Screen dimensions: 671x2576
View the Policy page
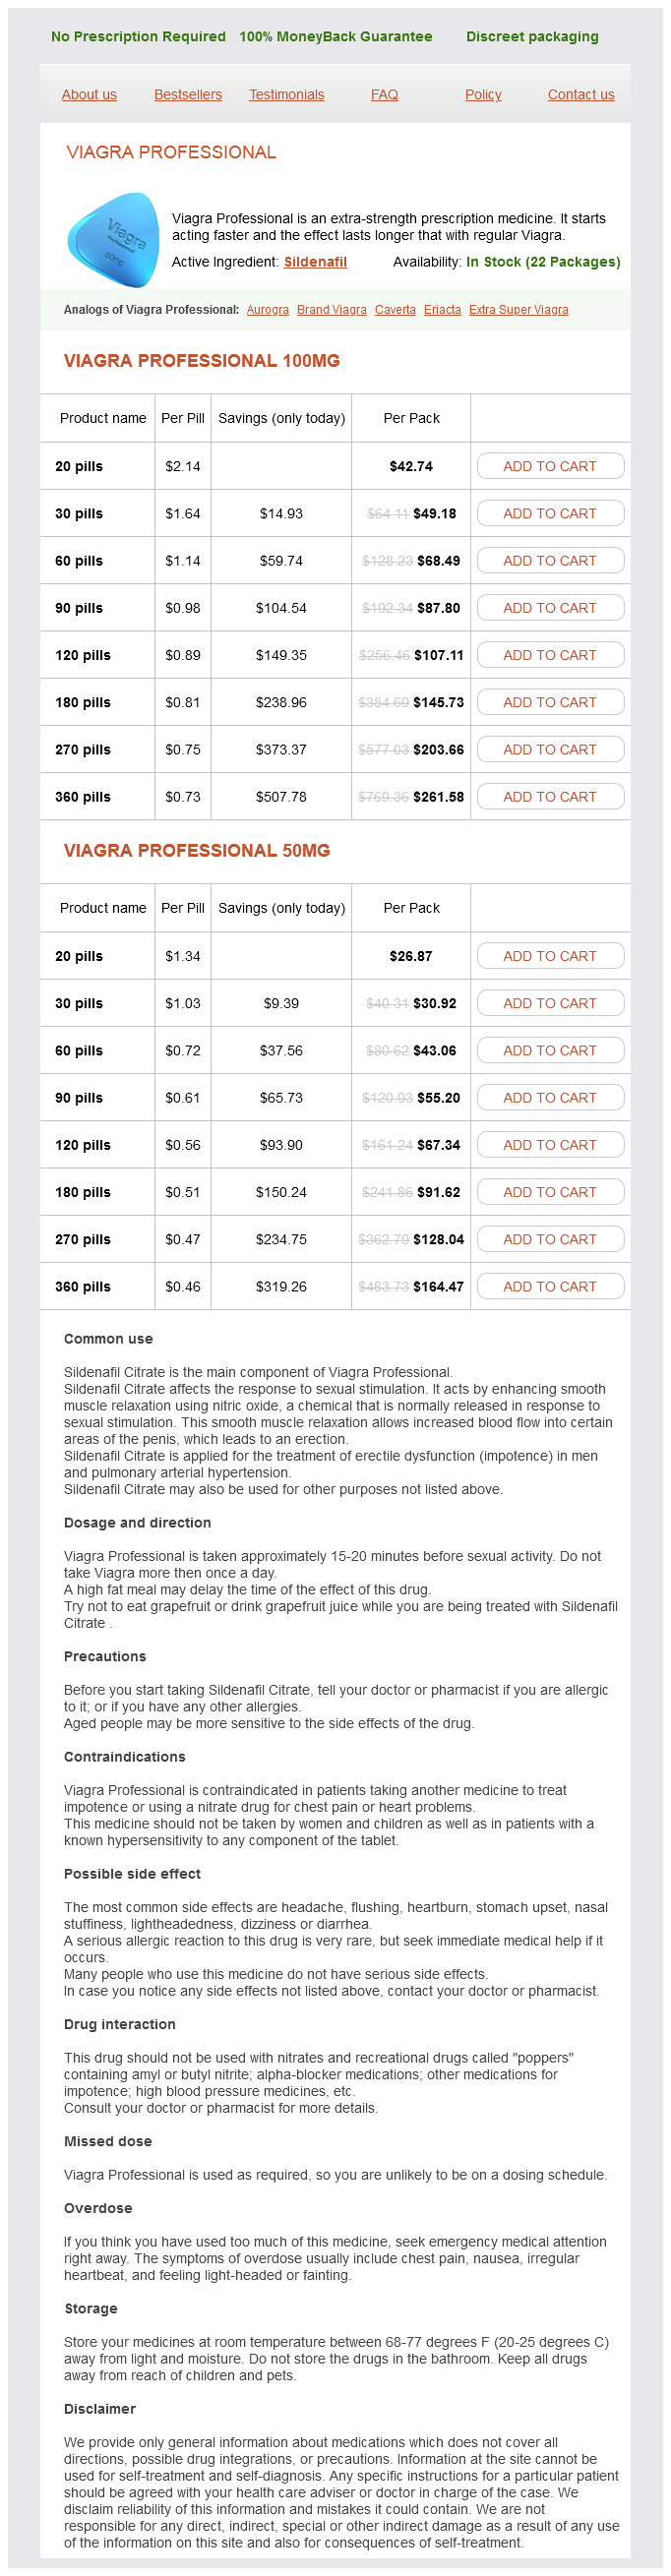tap(483, 95)
